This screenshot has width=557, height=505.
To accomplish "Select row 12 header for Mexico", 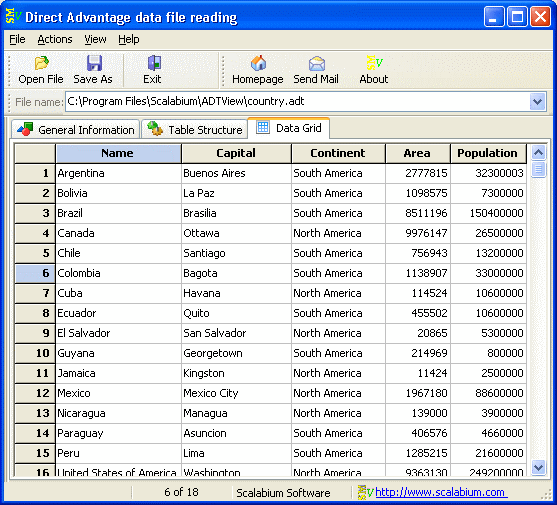I will coord(35,393).
